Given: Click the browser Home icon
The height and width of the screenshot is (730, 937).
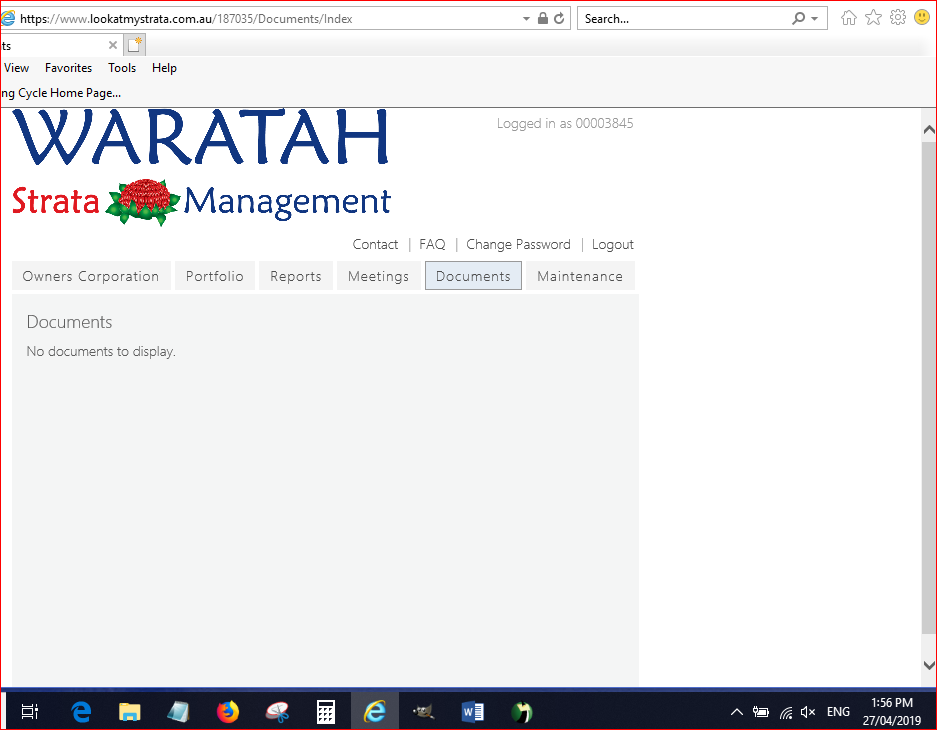Looking at the screenshot, I should pyautogui.click(x=849, y=18).
